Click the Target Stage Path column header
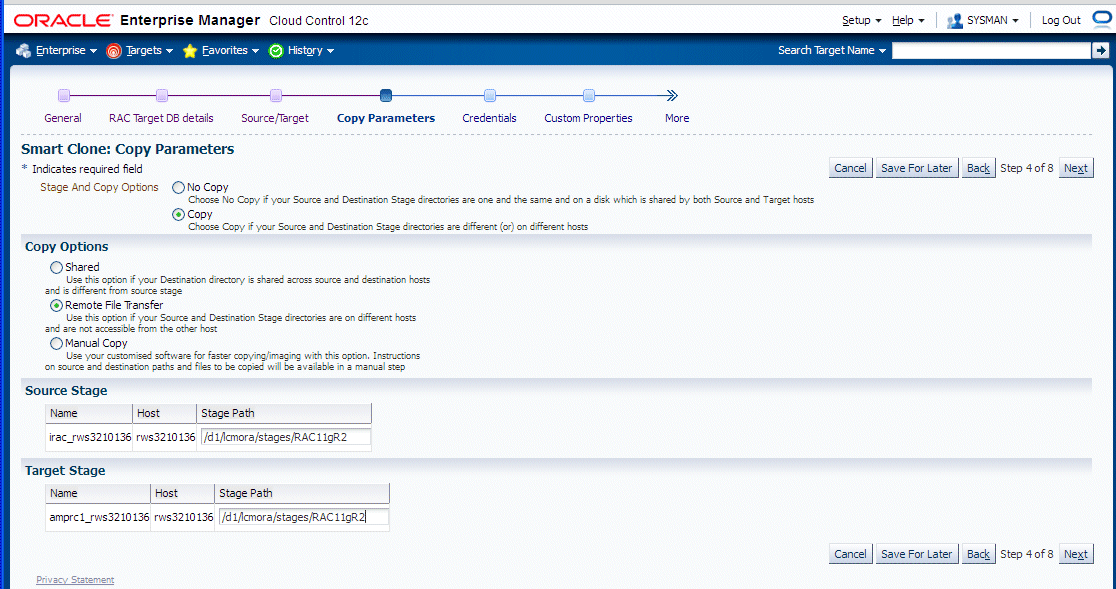Image resolution: width=1116 pixels, height=589 pixels. 302,493
